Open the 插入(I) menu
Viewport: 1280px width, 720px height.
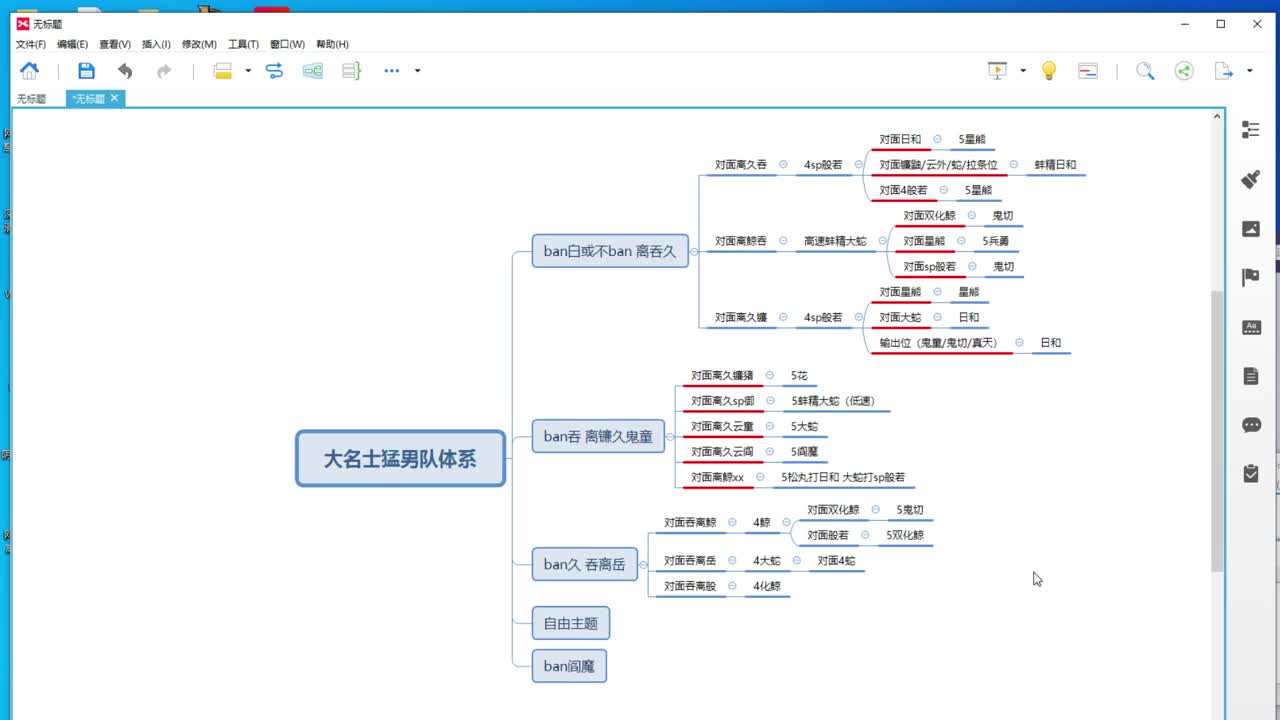point(156,44)
